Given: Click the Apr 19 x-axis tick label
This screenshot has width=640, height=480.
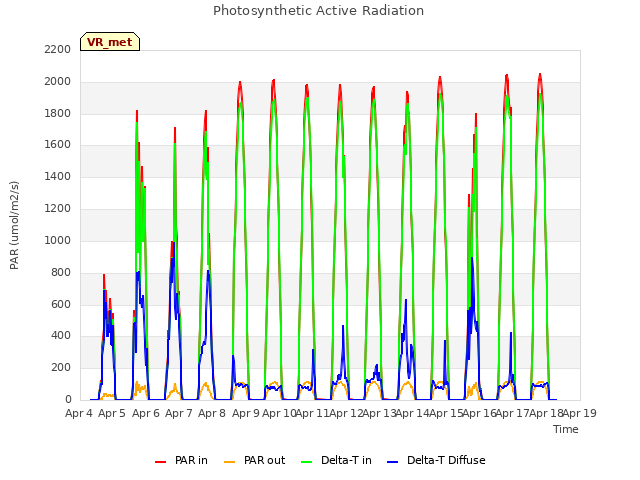Looking at the screenshot, I should [580, 413].
